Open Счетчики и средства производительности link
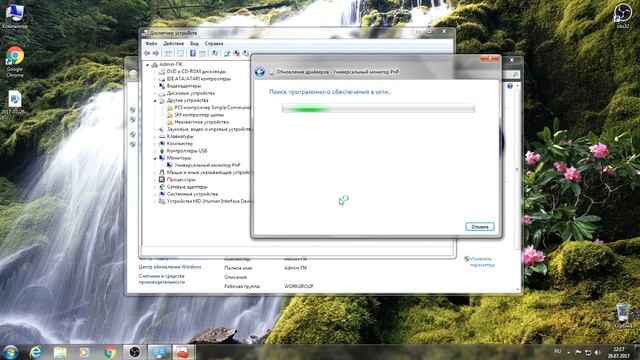This screenshot has height=360, width=640. (x=162, y=279)
